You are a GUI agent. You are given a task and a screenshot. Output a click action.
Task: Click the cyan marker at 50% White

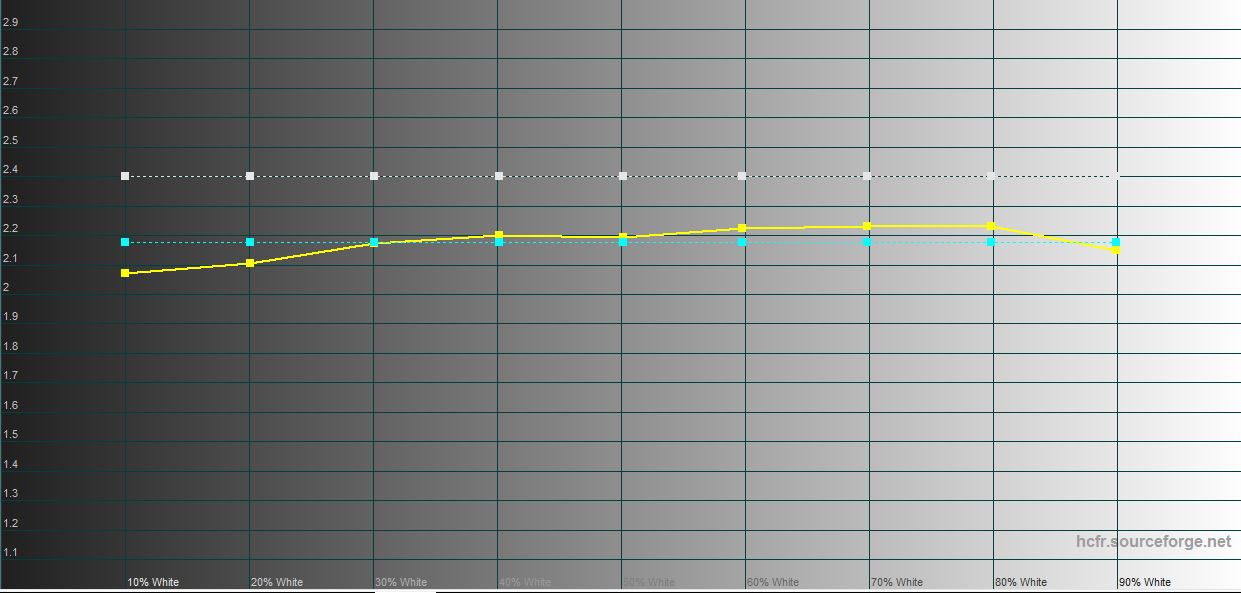tap(623, 242)
